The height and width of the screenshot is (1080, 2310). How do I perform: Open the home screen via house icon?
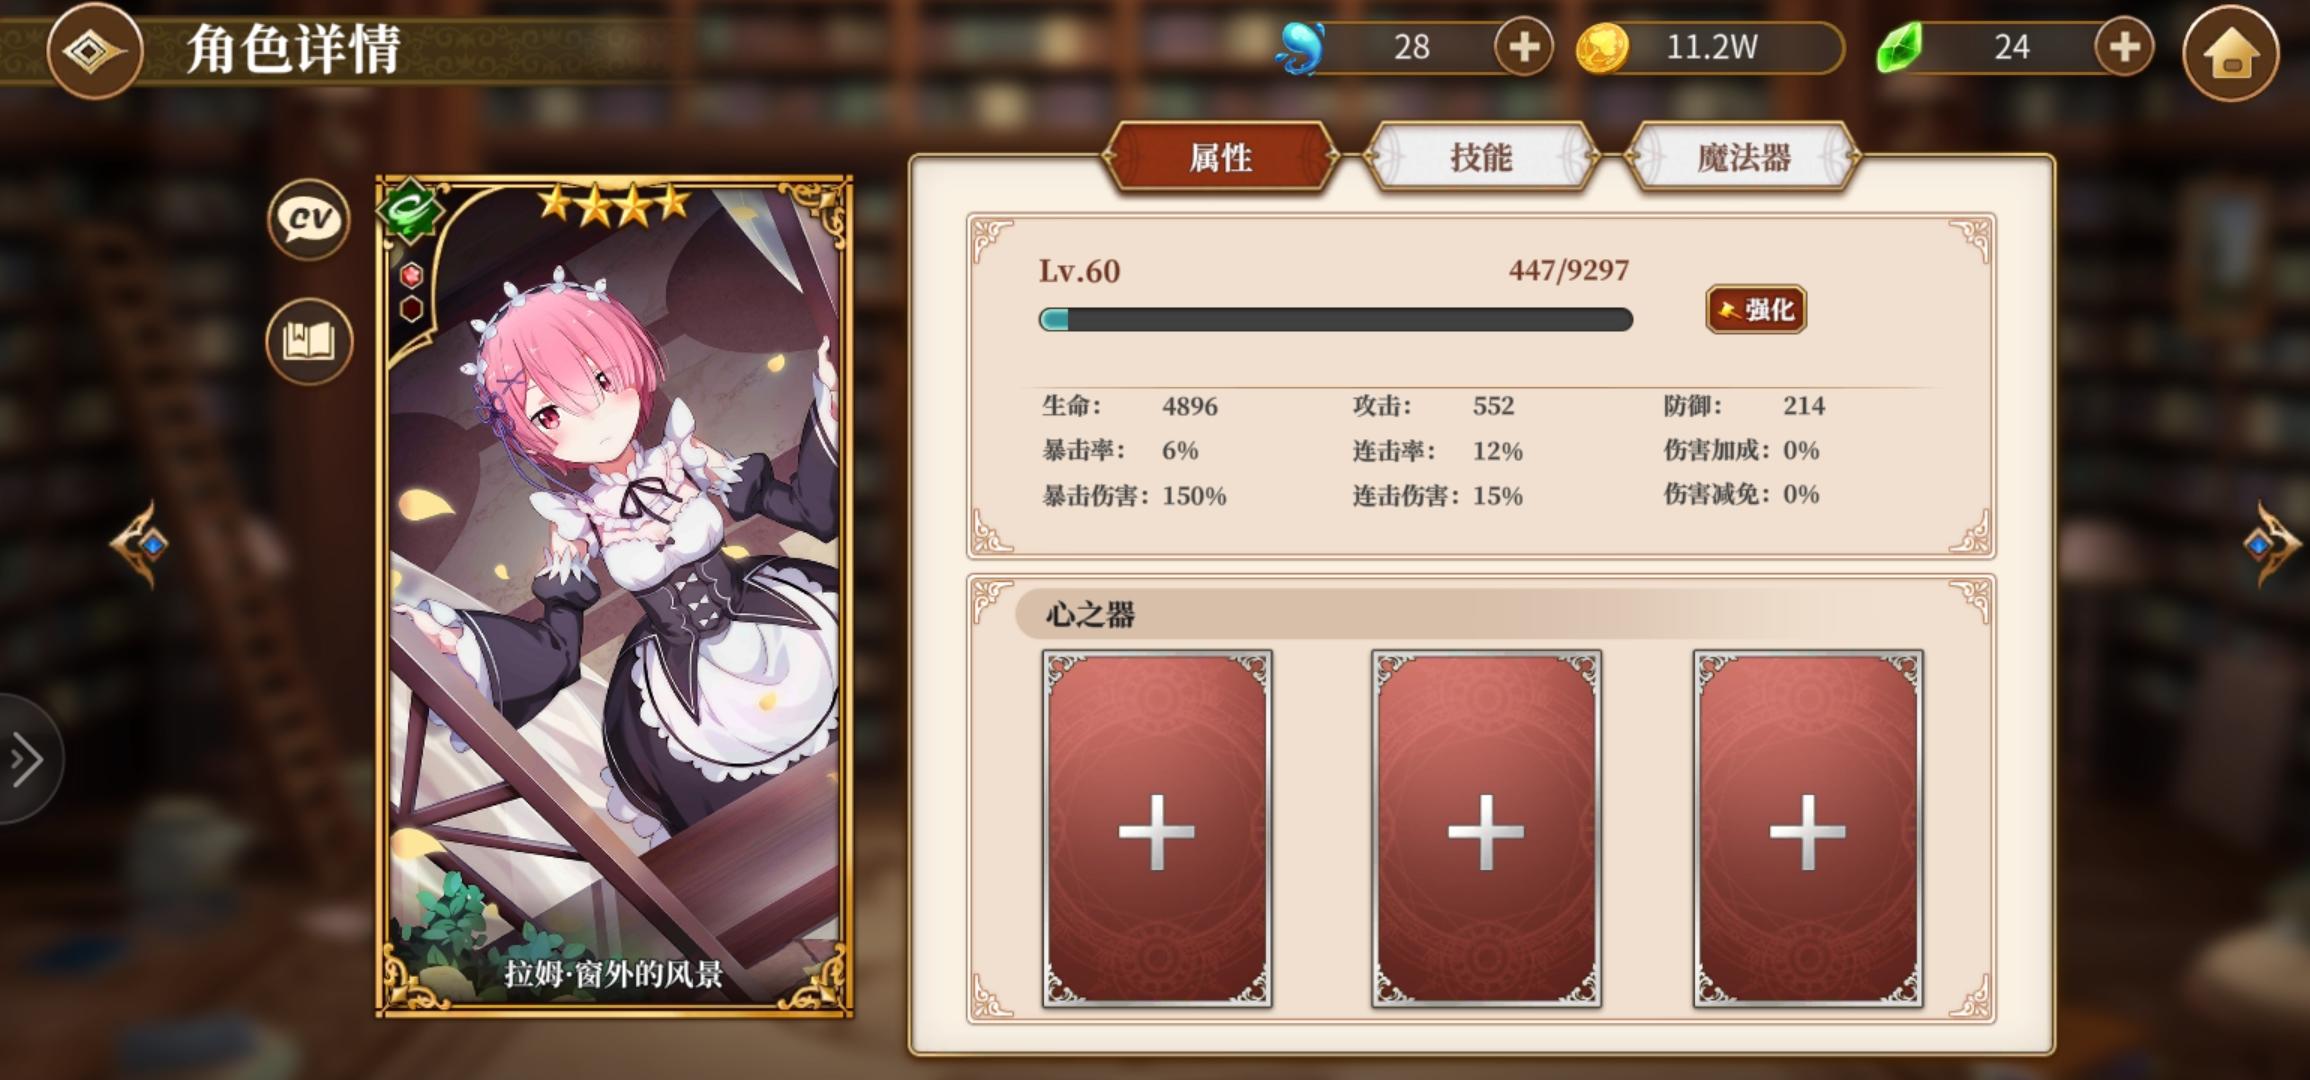click(2231, 52)
